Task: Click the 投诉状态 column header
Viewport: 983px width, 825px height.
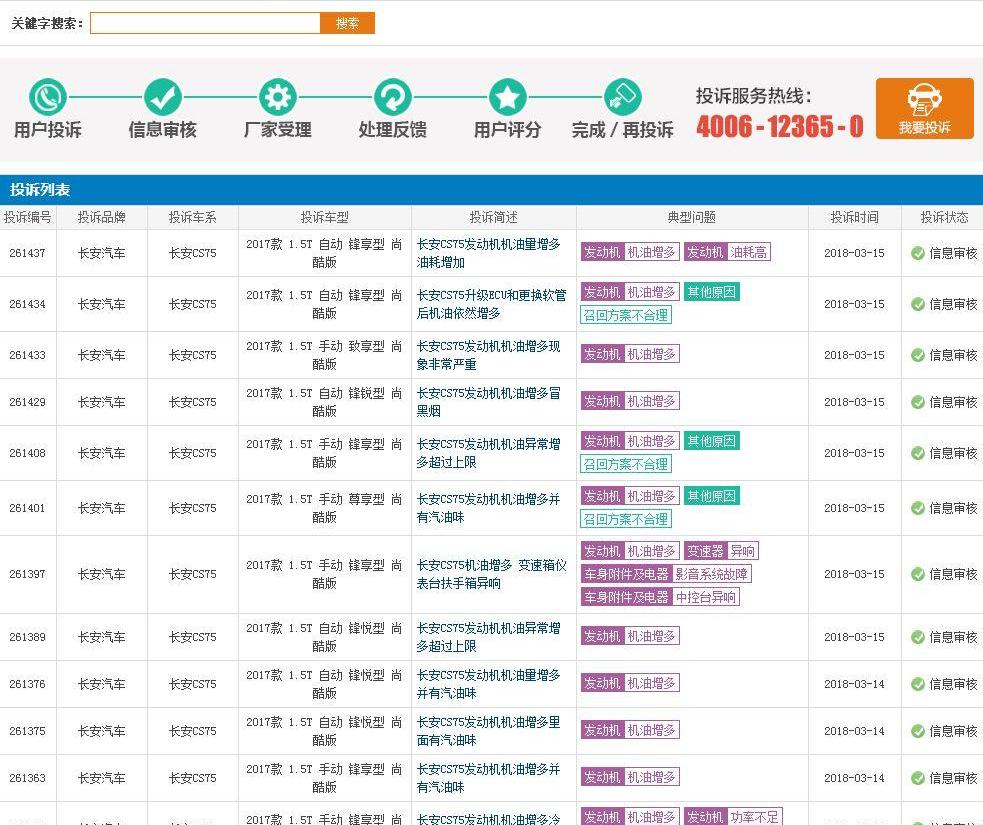Action: click(x=943, y=218)
